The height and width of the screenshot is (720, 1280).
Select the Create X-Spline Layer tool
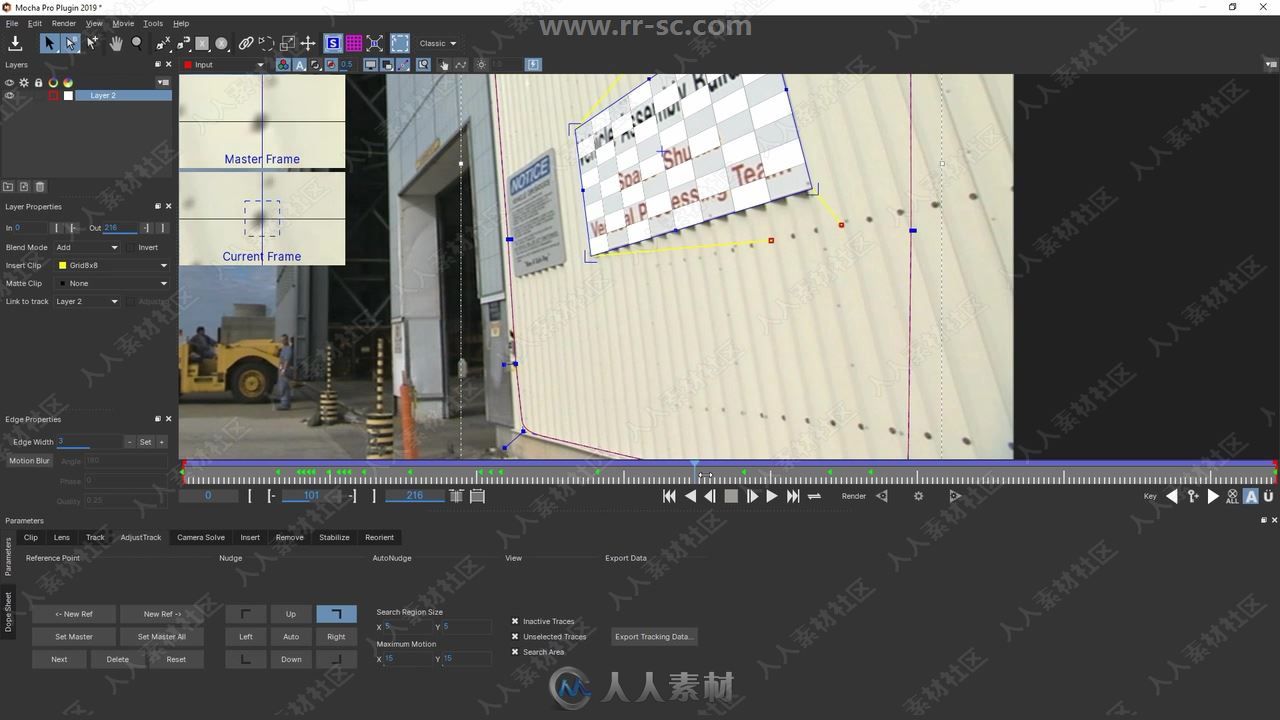[163, 43]
